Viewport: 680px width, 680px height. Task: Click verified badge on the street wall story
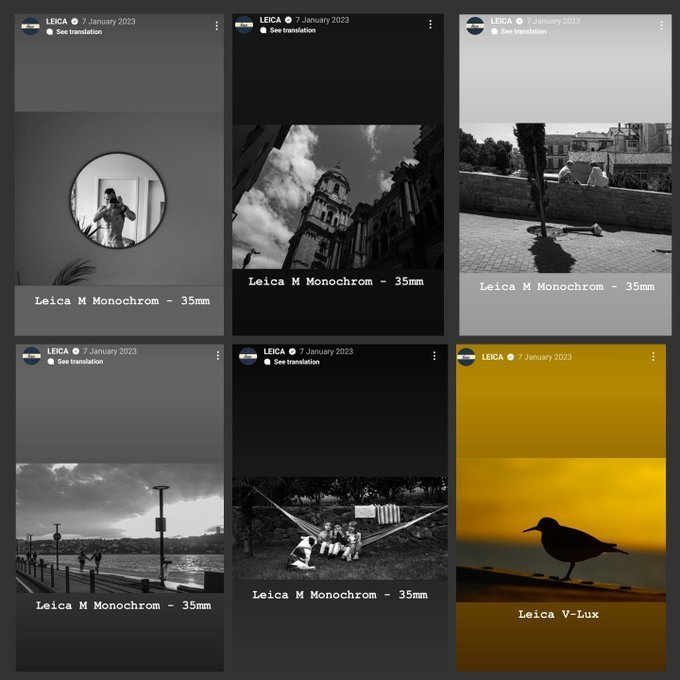click(520, 21)
